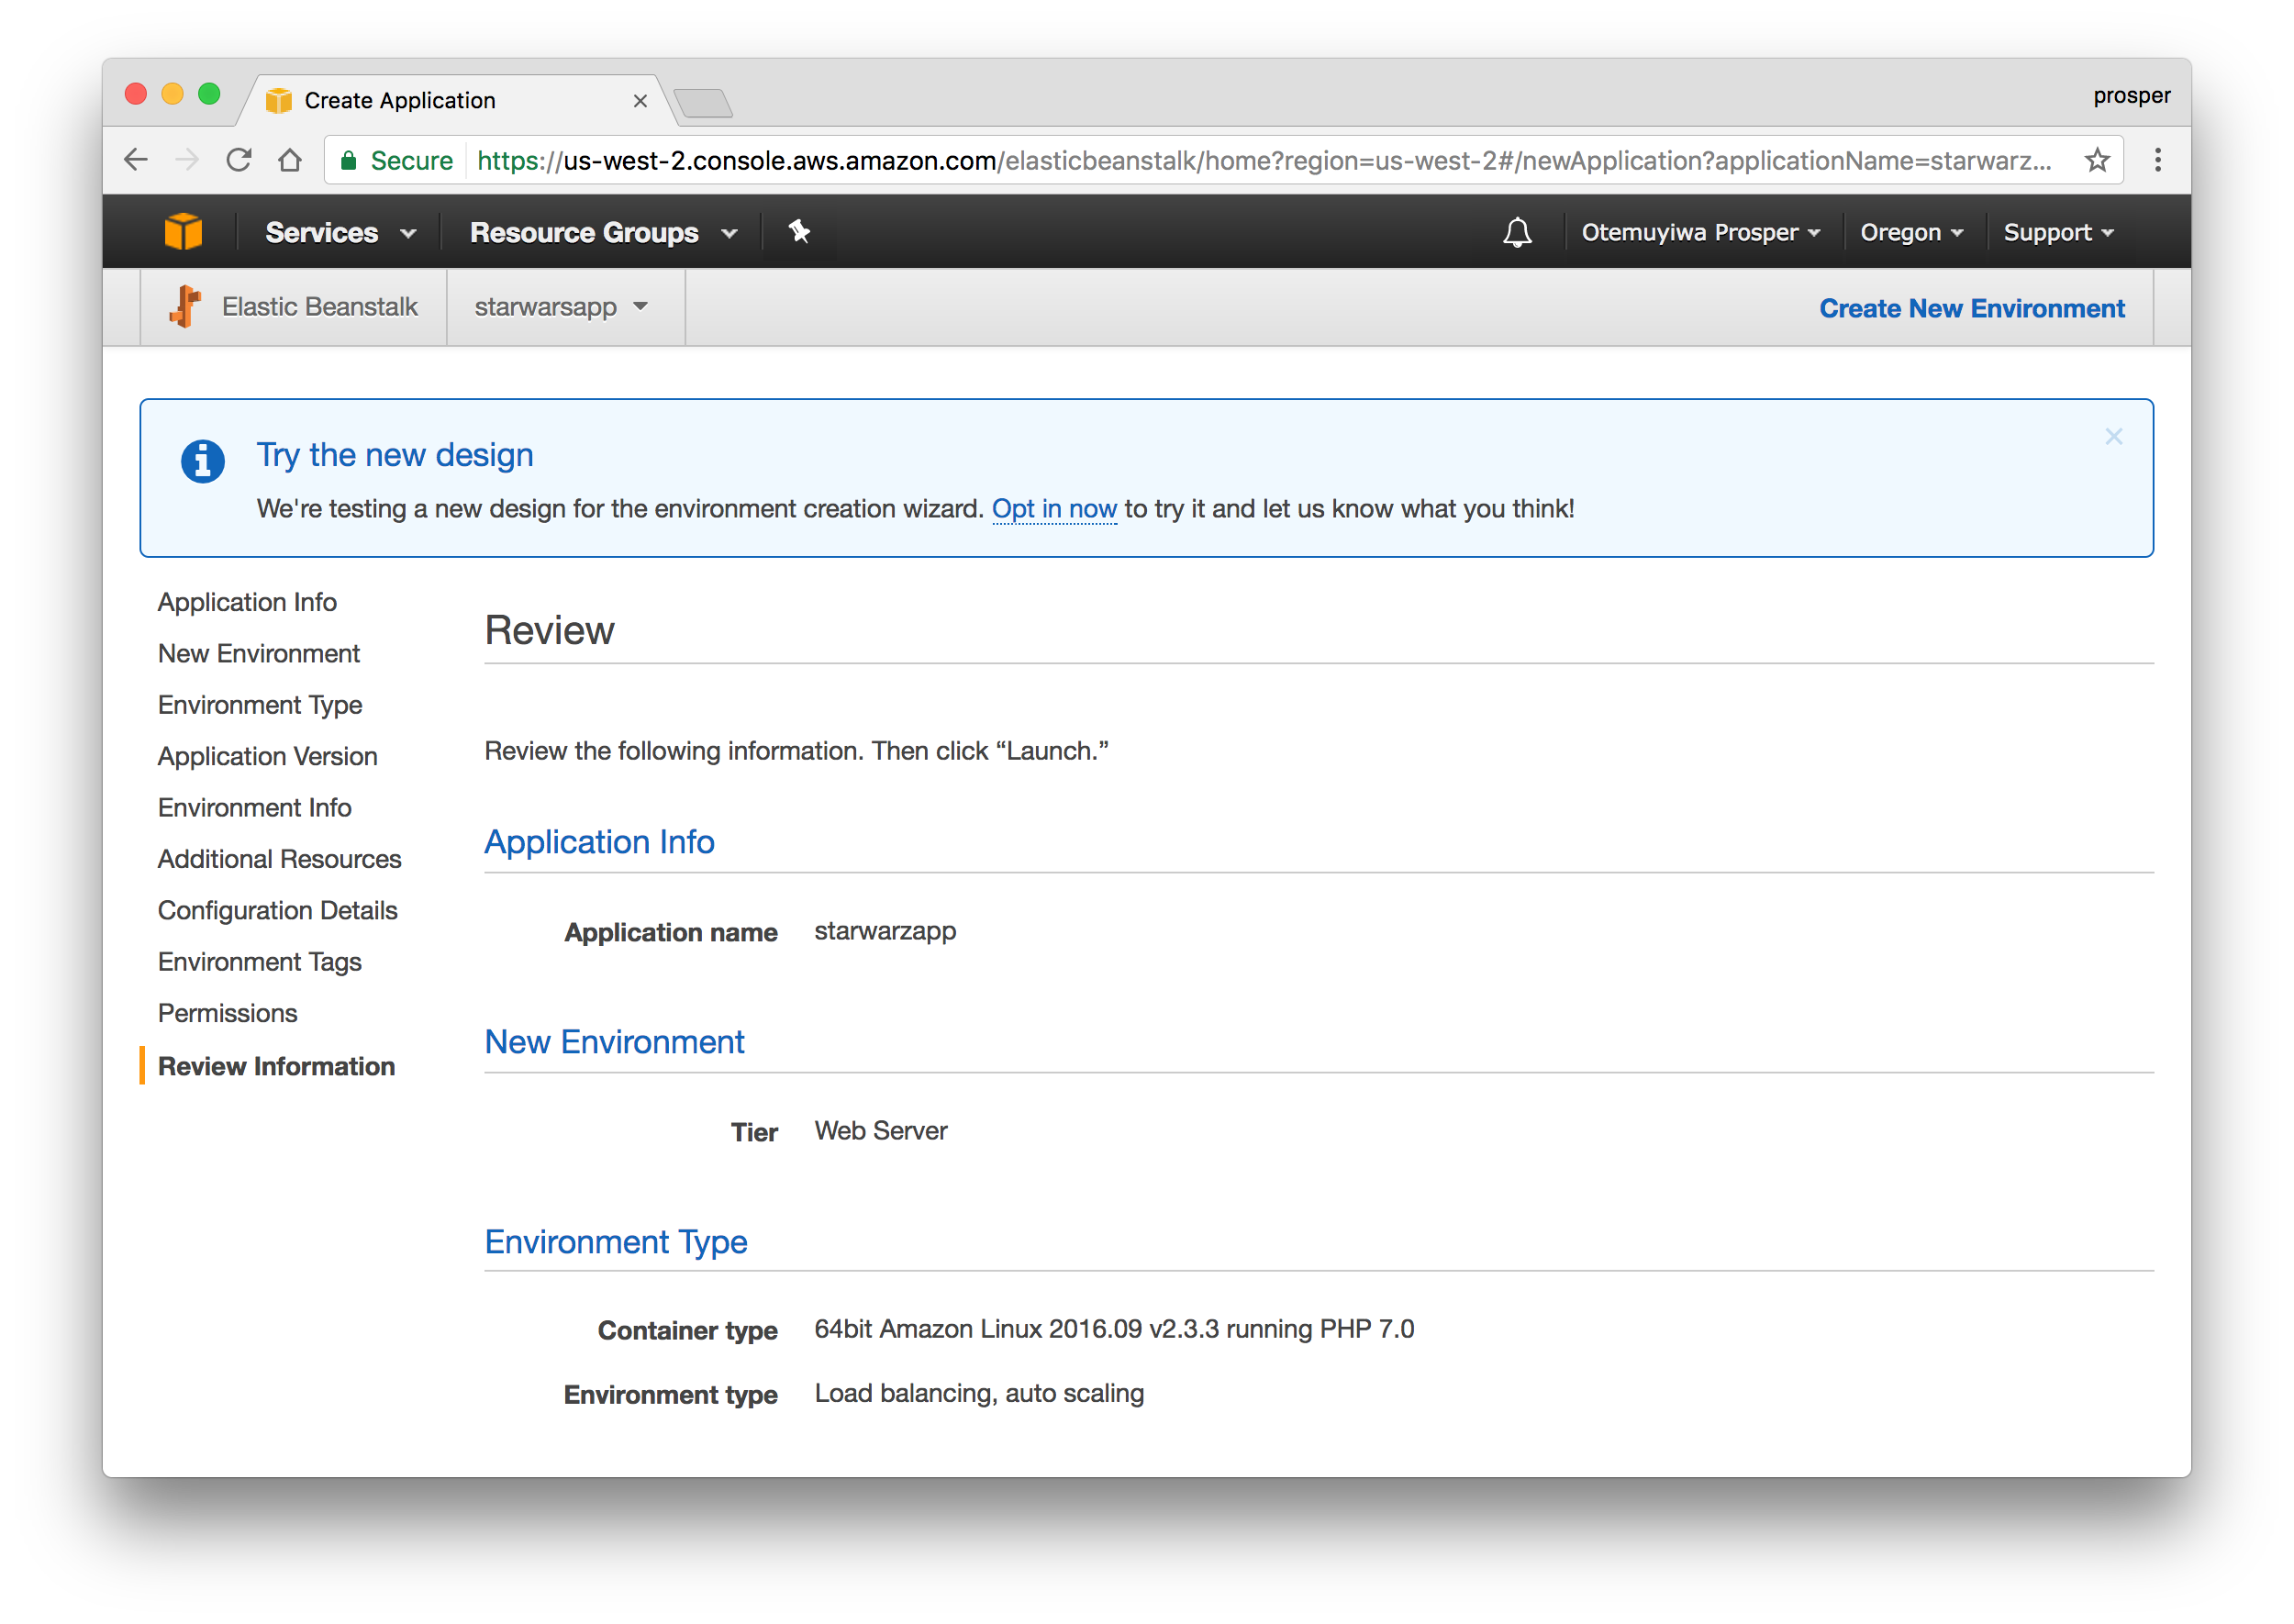
Task: Go to Environment Type step in sidebar
Action: click(260, 705)
